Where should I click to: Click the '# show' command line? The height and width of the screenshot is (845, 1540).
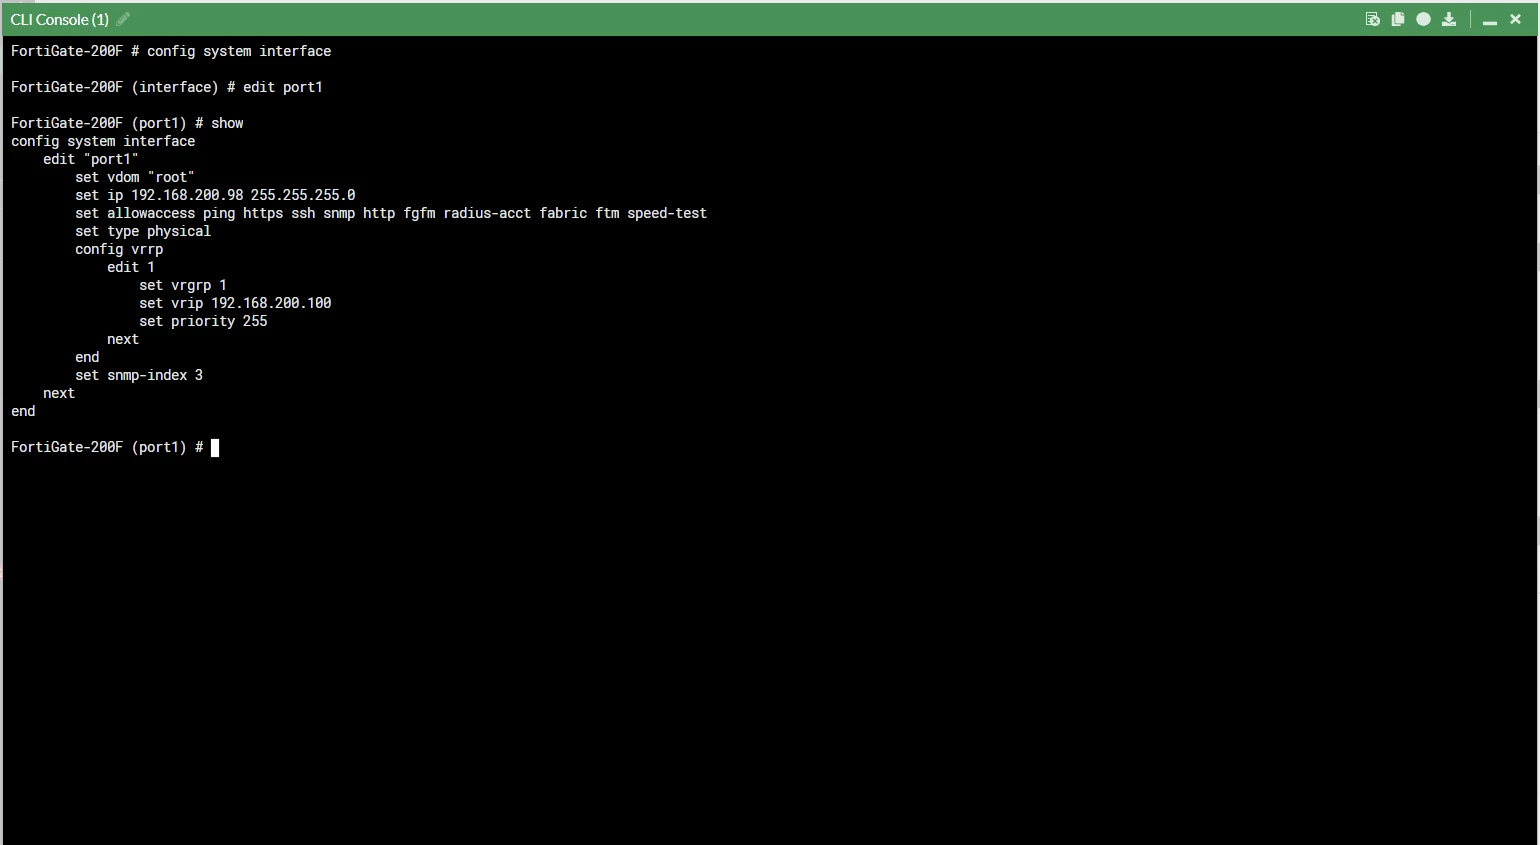coord(127,123)
